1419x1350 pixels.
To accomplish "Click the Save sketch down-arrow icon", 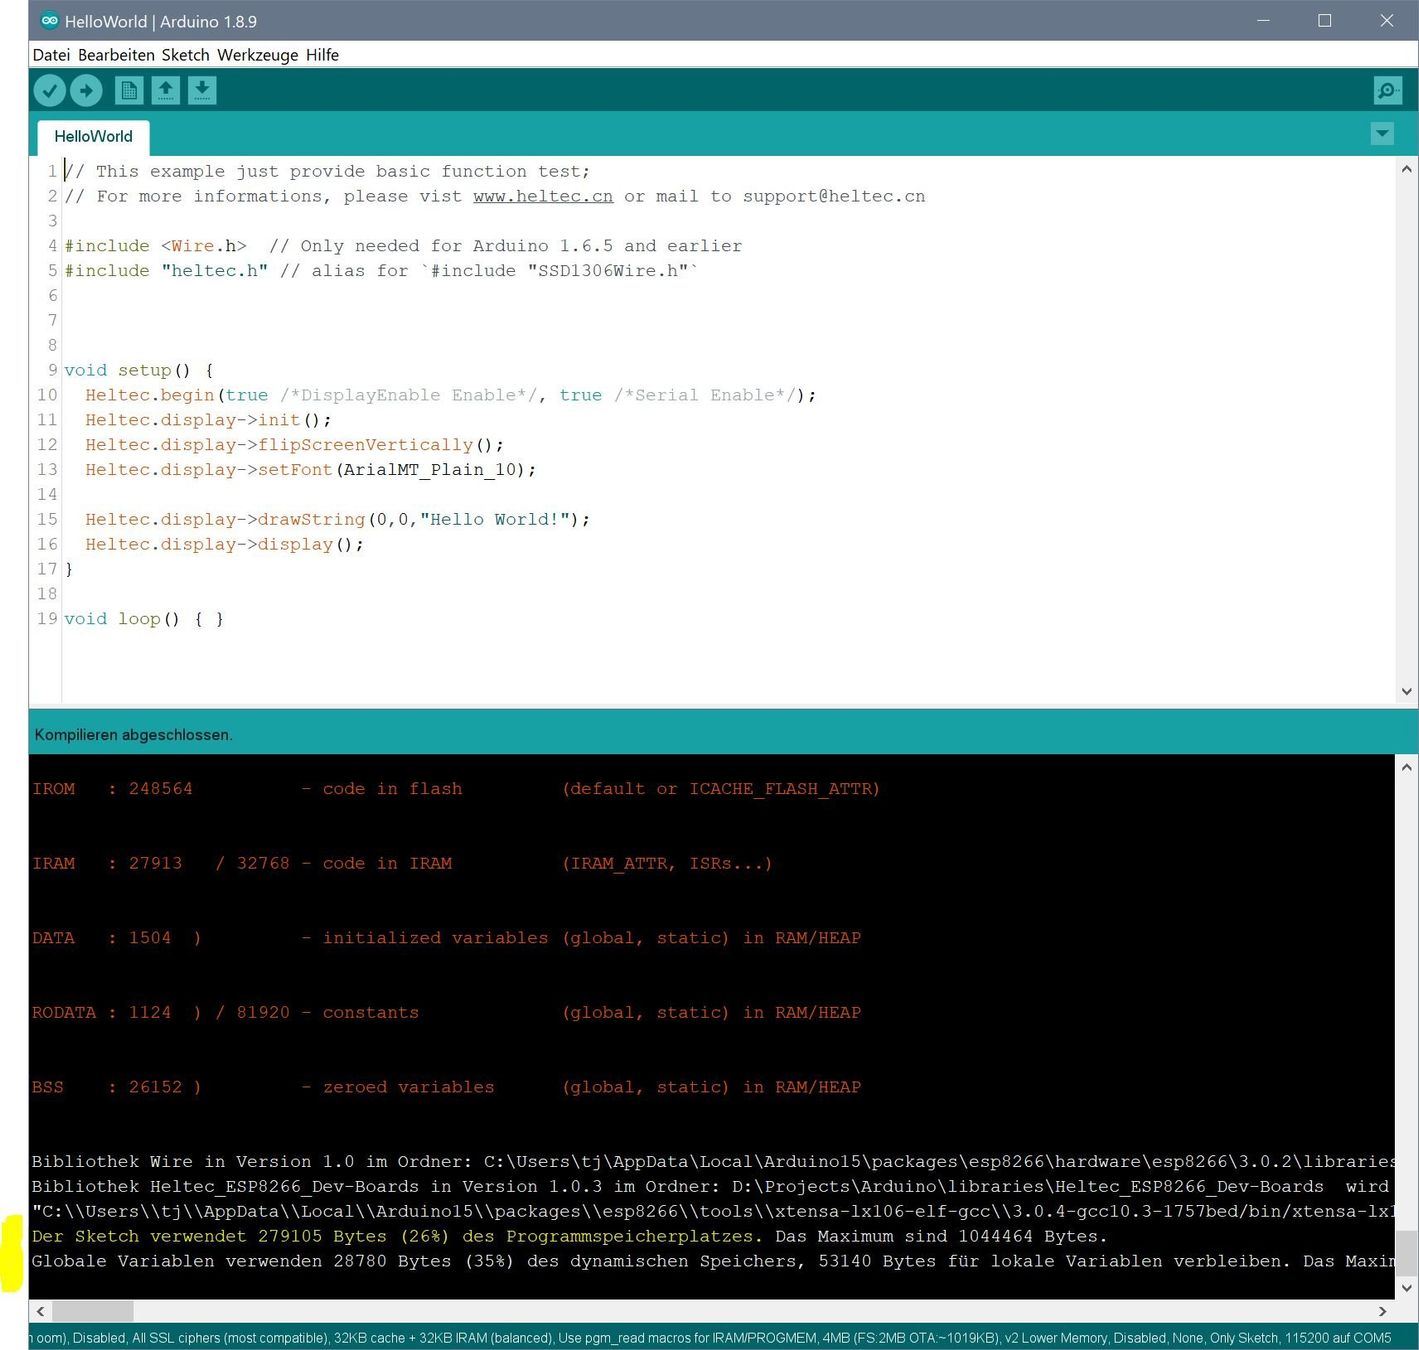I will [202, 91].
